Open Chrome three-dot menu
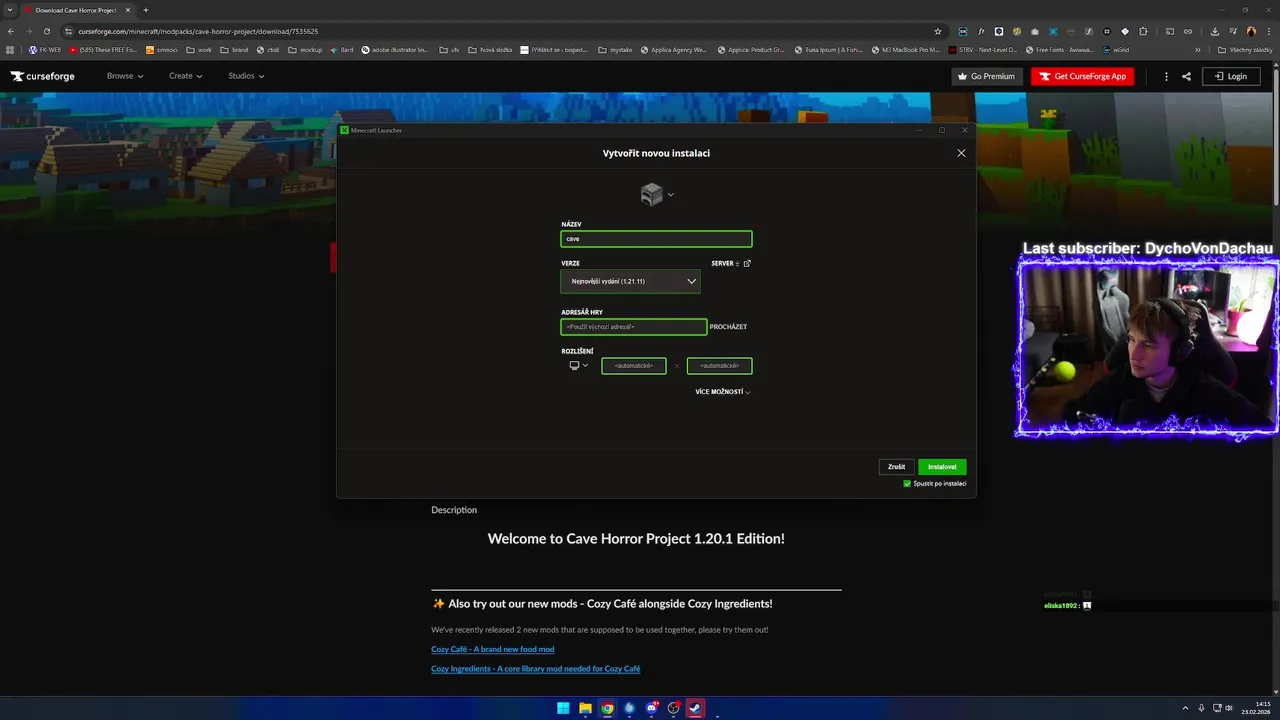 (1268, 31)
